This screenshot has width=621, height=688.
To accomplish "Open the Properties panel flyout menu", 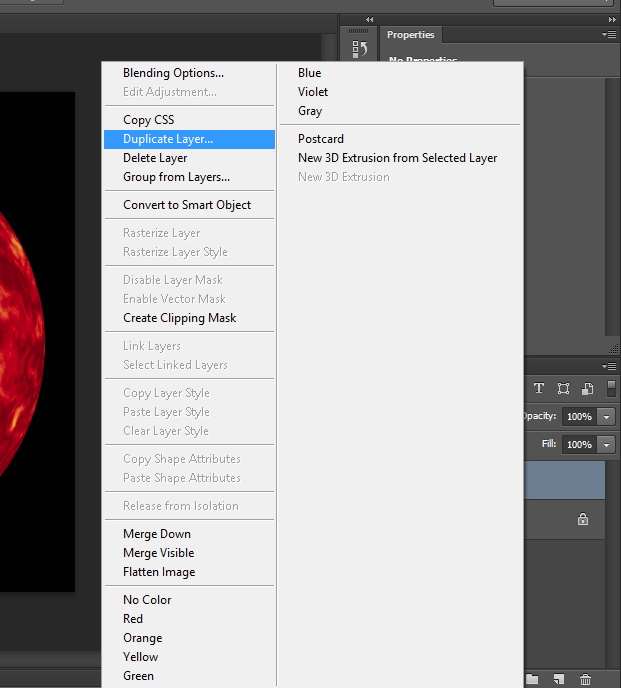I will coord(609,35).
